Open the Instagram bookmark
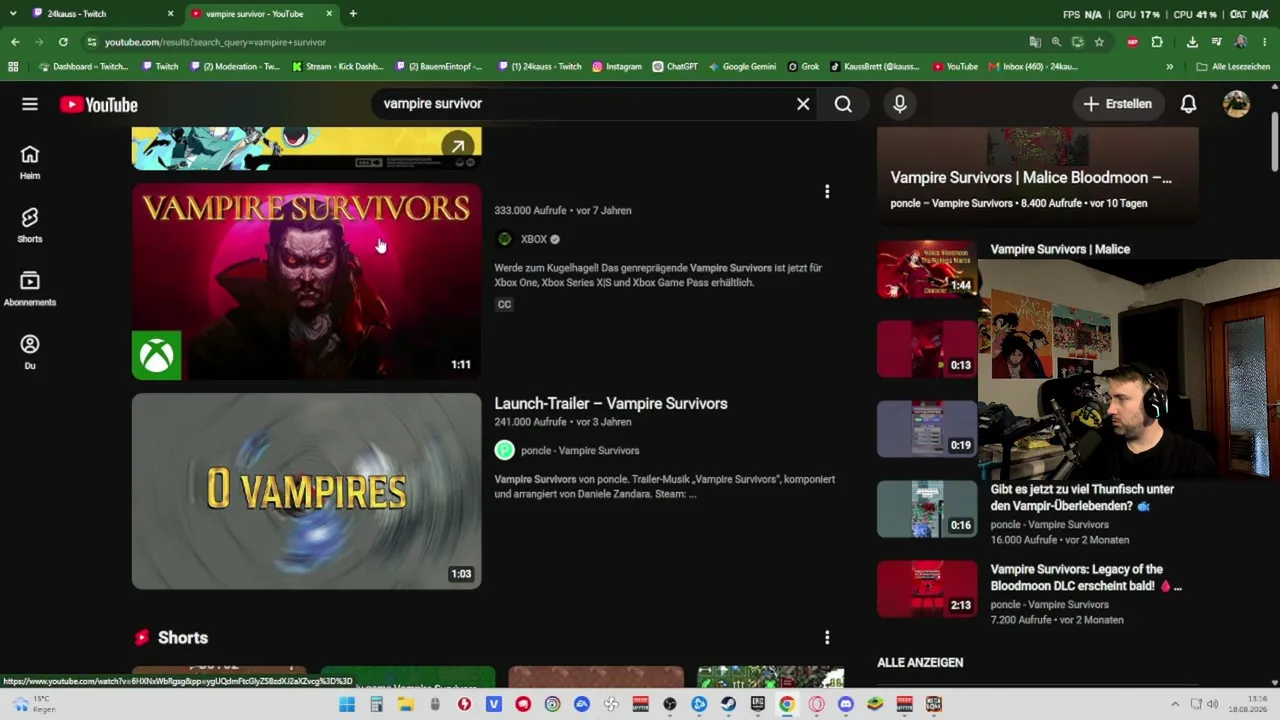The image size is (1280, 720). click(x=617, y=67)
